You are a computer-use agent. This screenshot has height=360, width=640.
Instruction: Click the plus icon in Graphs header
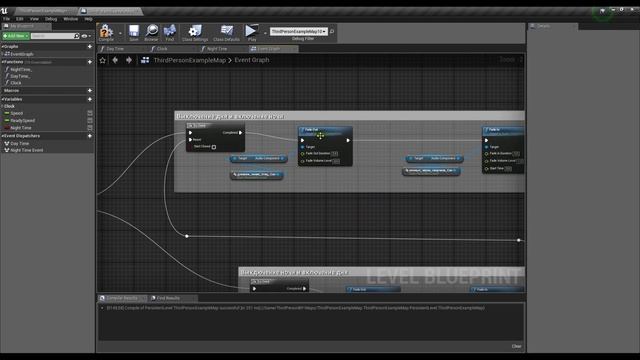[89, 47]
